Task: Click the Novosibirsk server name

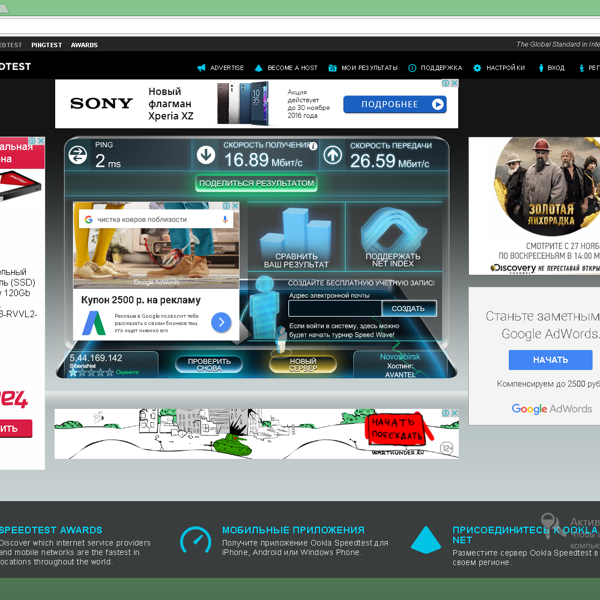Action: (400, 357)
